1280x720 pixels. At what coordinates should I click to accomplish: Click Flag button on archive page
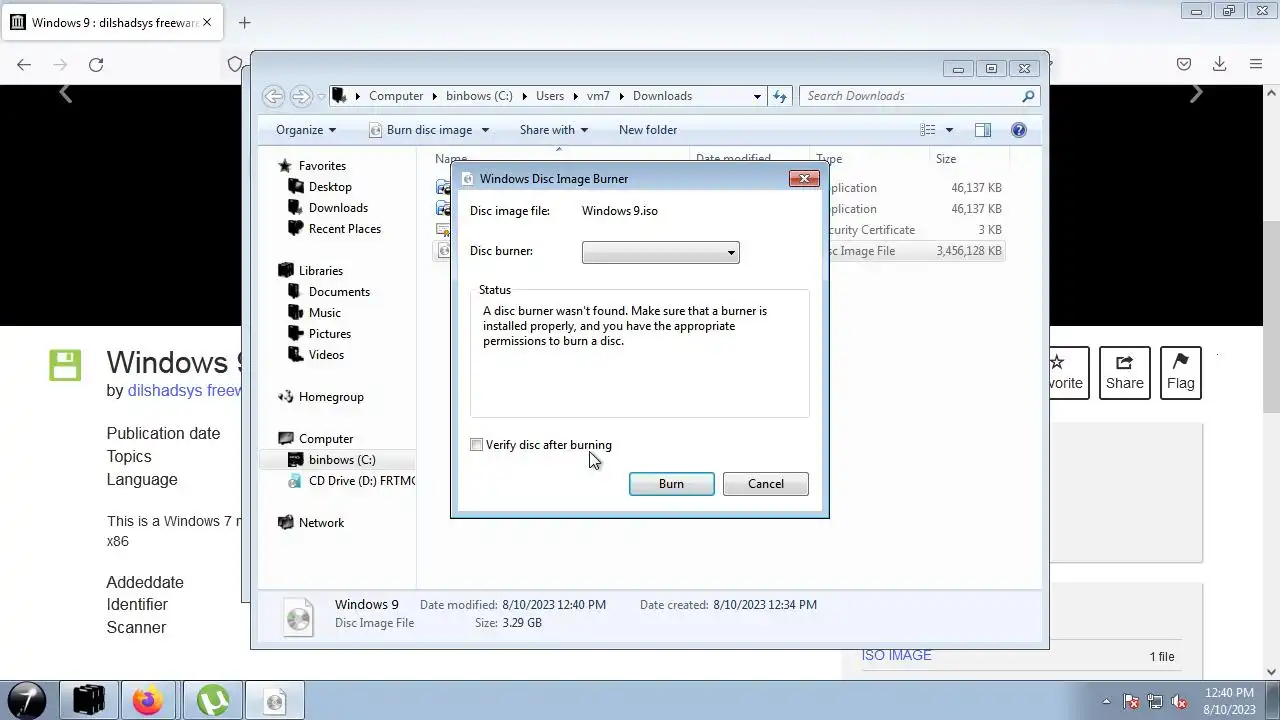click(1180, 372)
